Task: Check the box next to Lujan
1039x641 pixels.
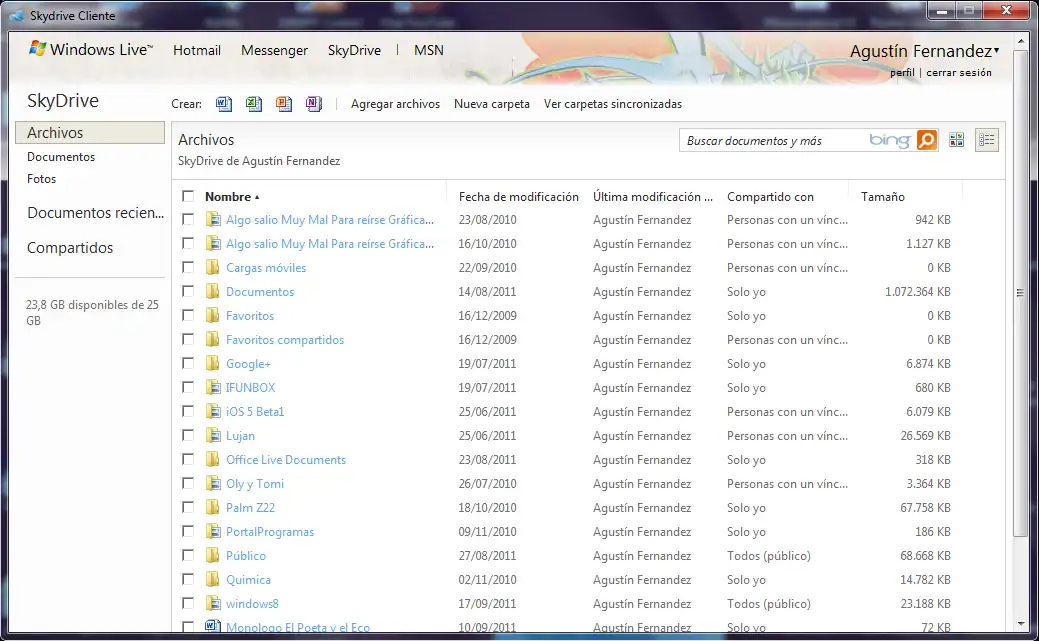Action: 188,435
